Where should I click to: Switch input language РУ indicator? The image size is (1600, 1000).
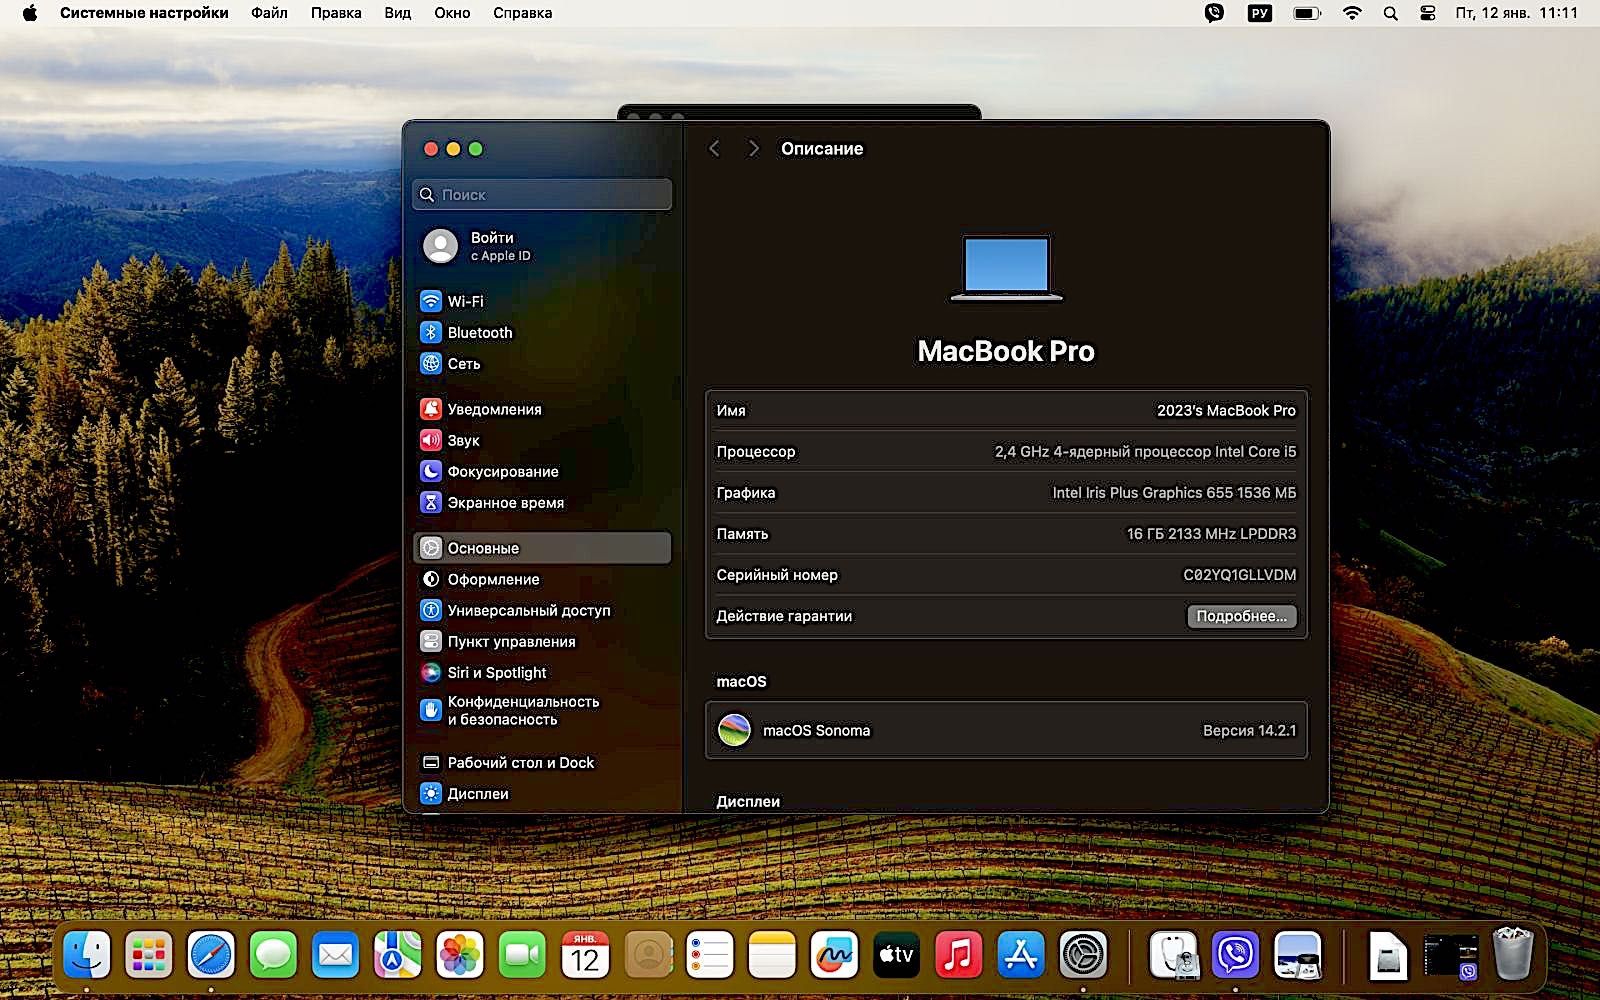point(1260,13)
